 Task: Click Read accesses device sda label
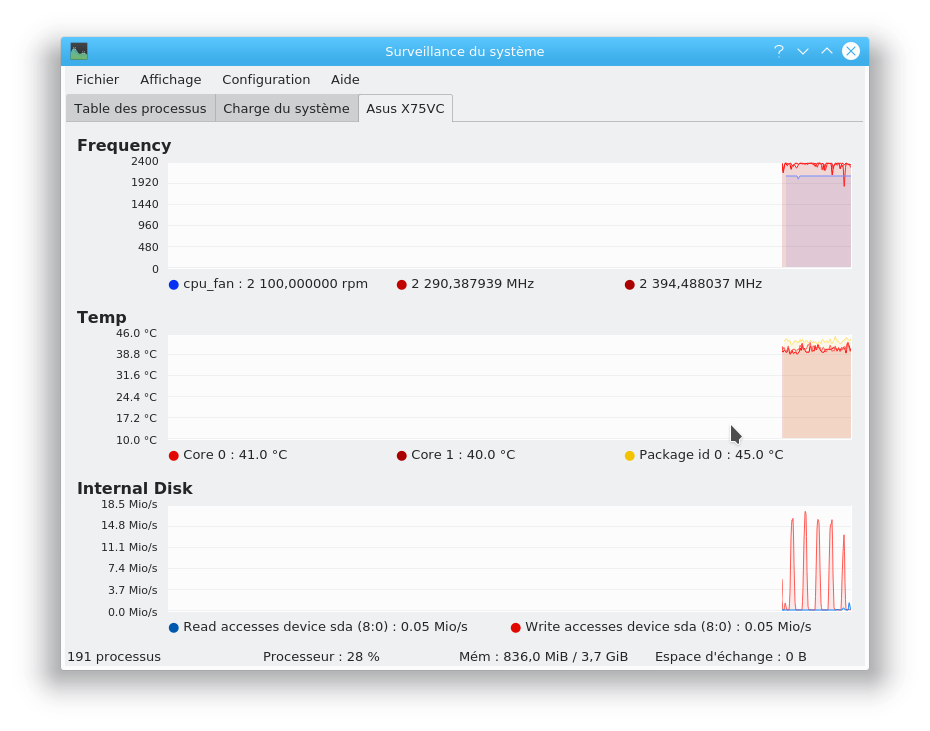click(325, 627)
